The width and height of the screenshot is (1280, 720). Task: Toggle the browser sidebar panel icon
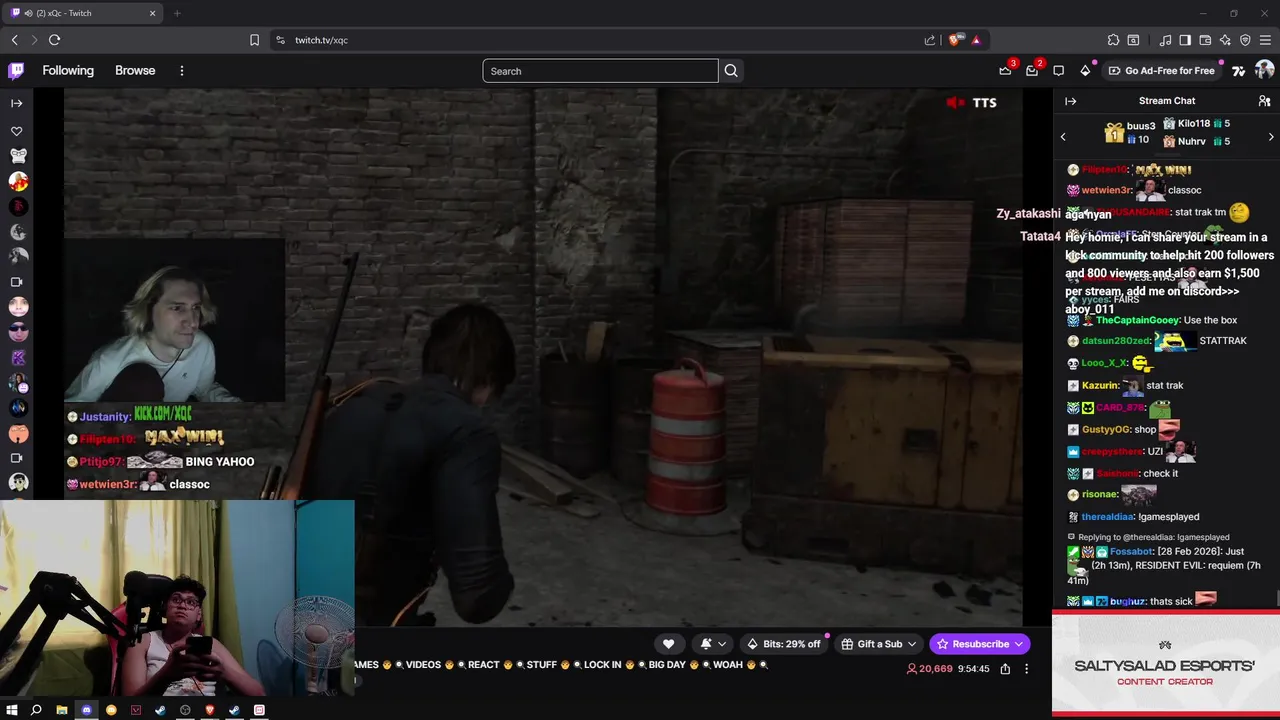[1185, 40]
